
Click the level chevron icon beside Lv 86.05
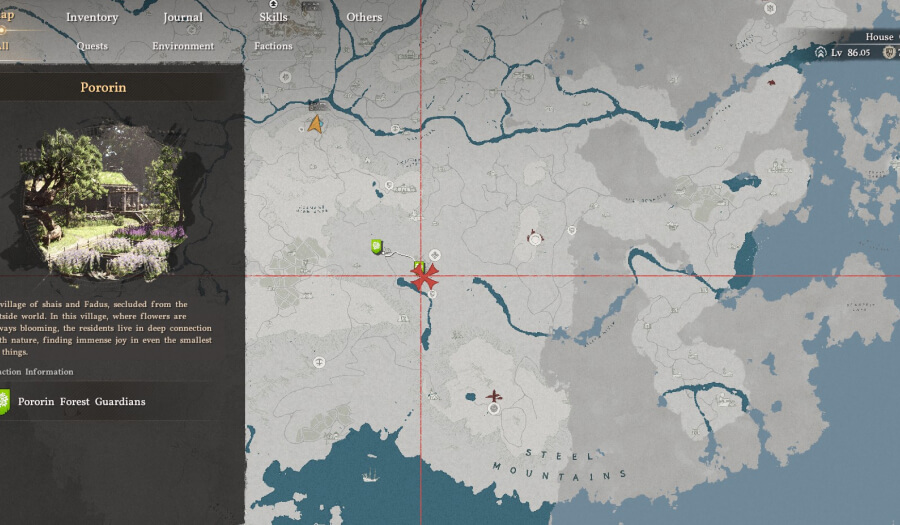tap(821, 52)
